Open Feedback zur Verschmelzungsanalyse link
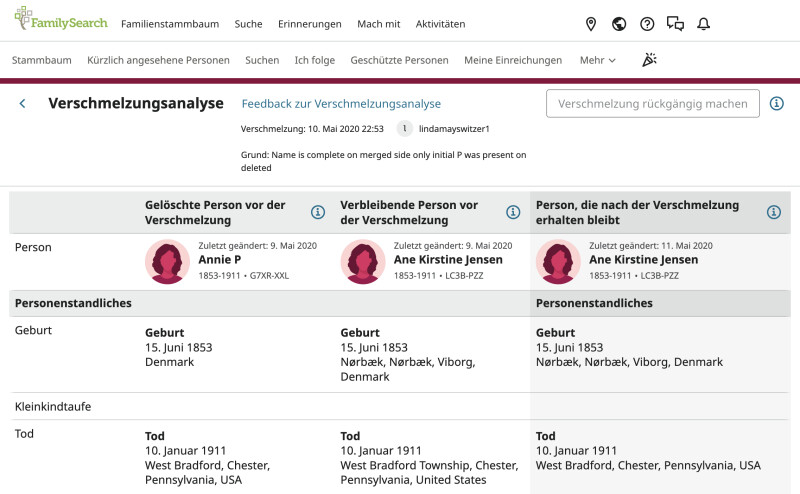Viewport: 800px width, 494px height. coord(341,104)
